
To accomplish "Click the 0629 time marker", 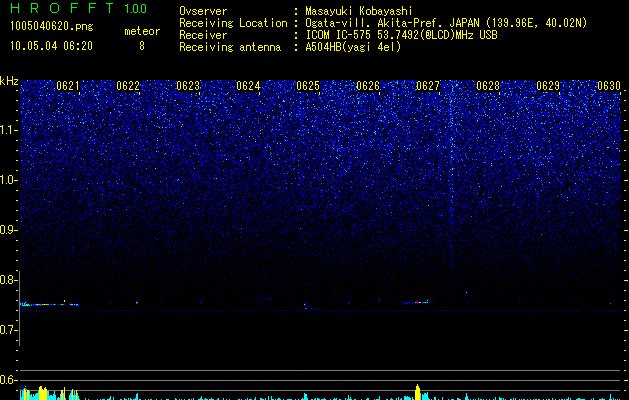I will [x=548, y=85].
